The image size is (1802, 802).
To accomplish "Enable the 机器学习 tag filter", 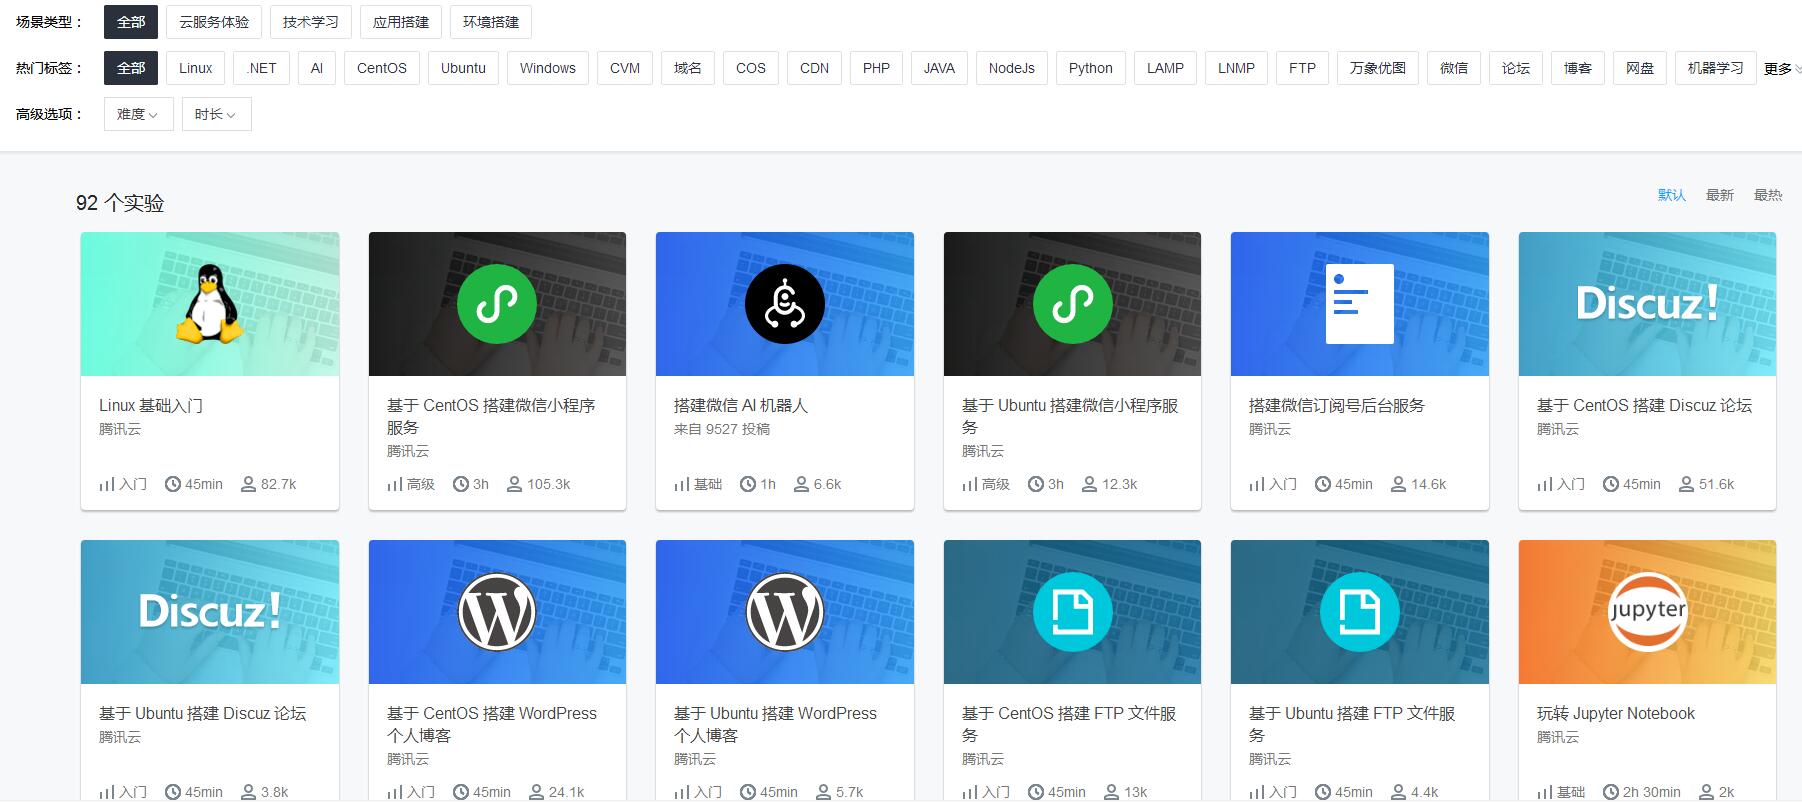I will pyautogui.click(x=1715, y=68).
